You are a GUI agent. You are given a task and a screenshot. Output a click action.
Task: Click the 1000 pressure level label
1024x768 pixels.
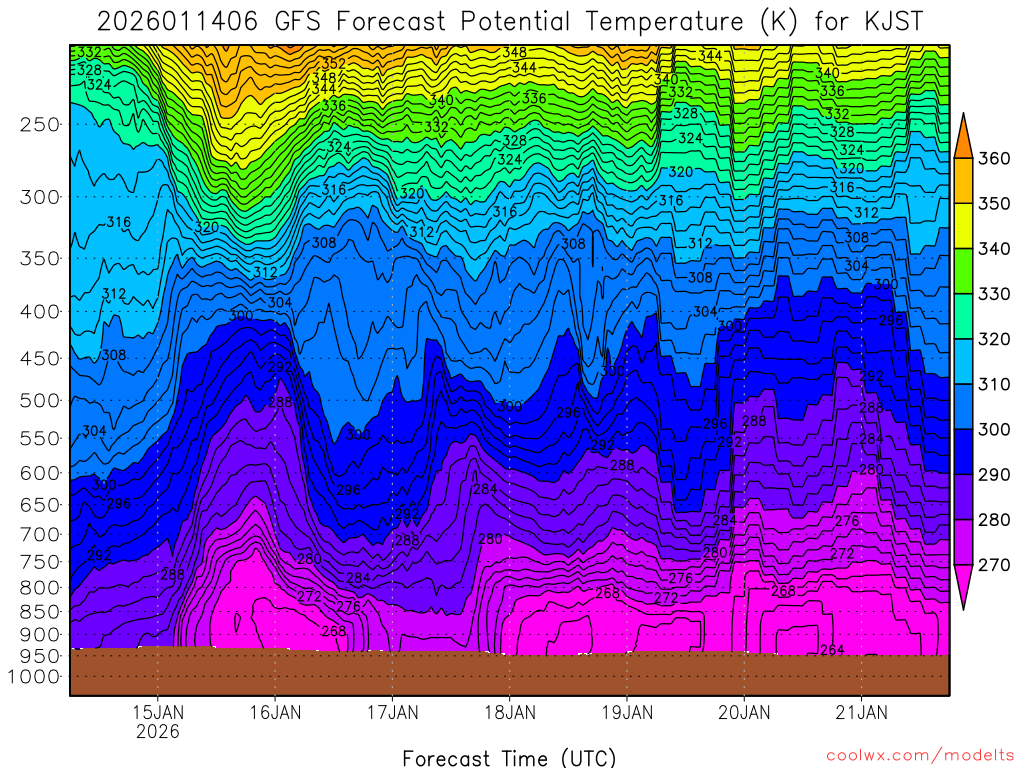(33, 677)
